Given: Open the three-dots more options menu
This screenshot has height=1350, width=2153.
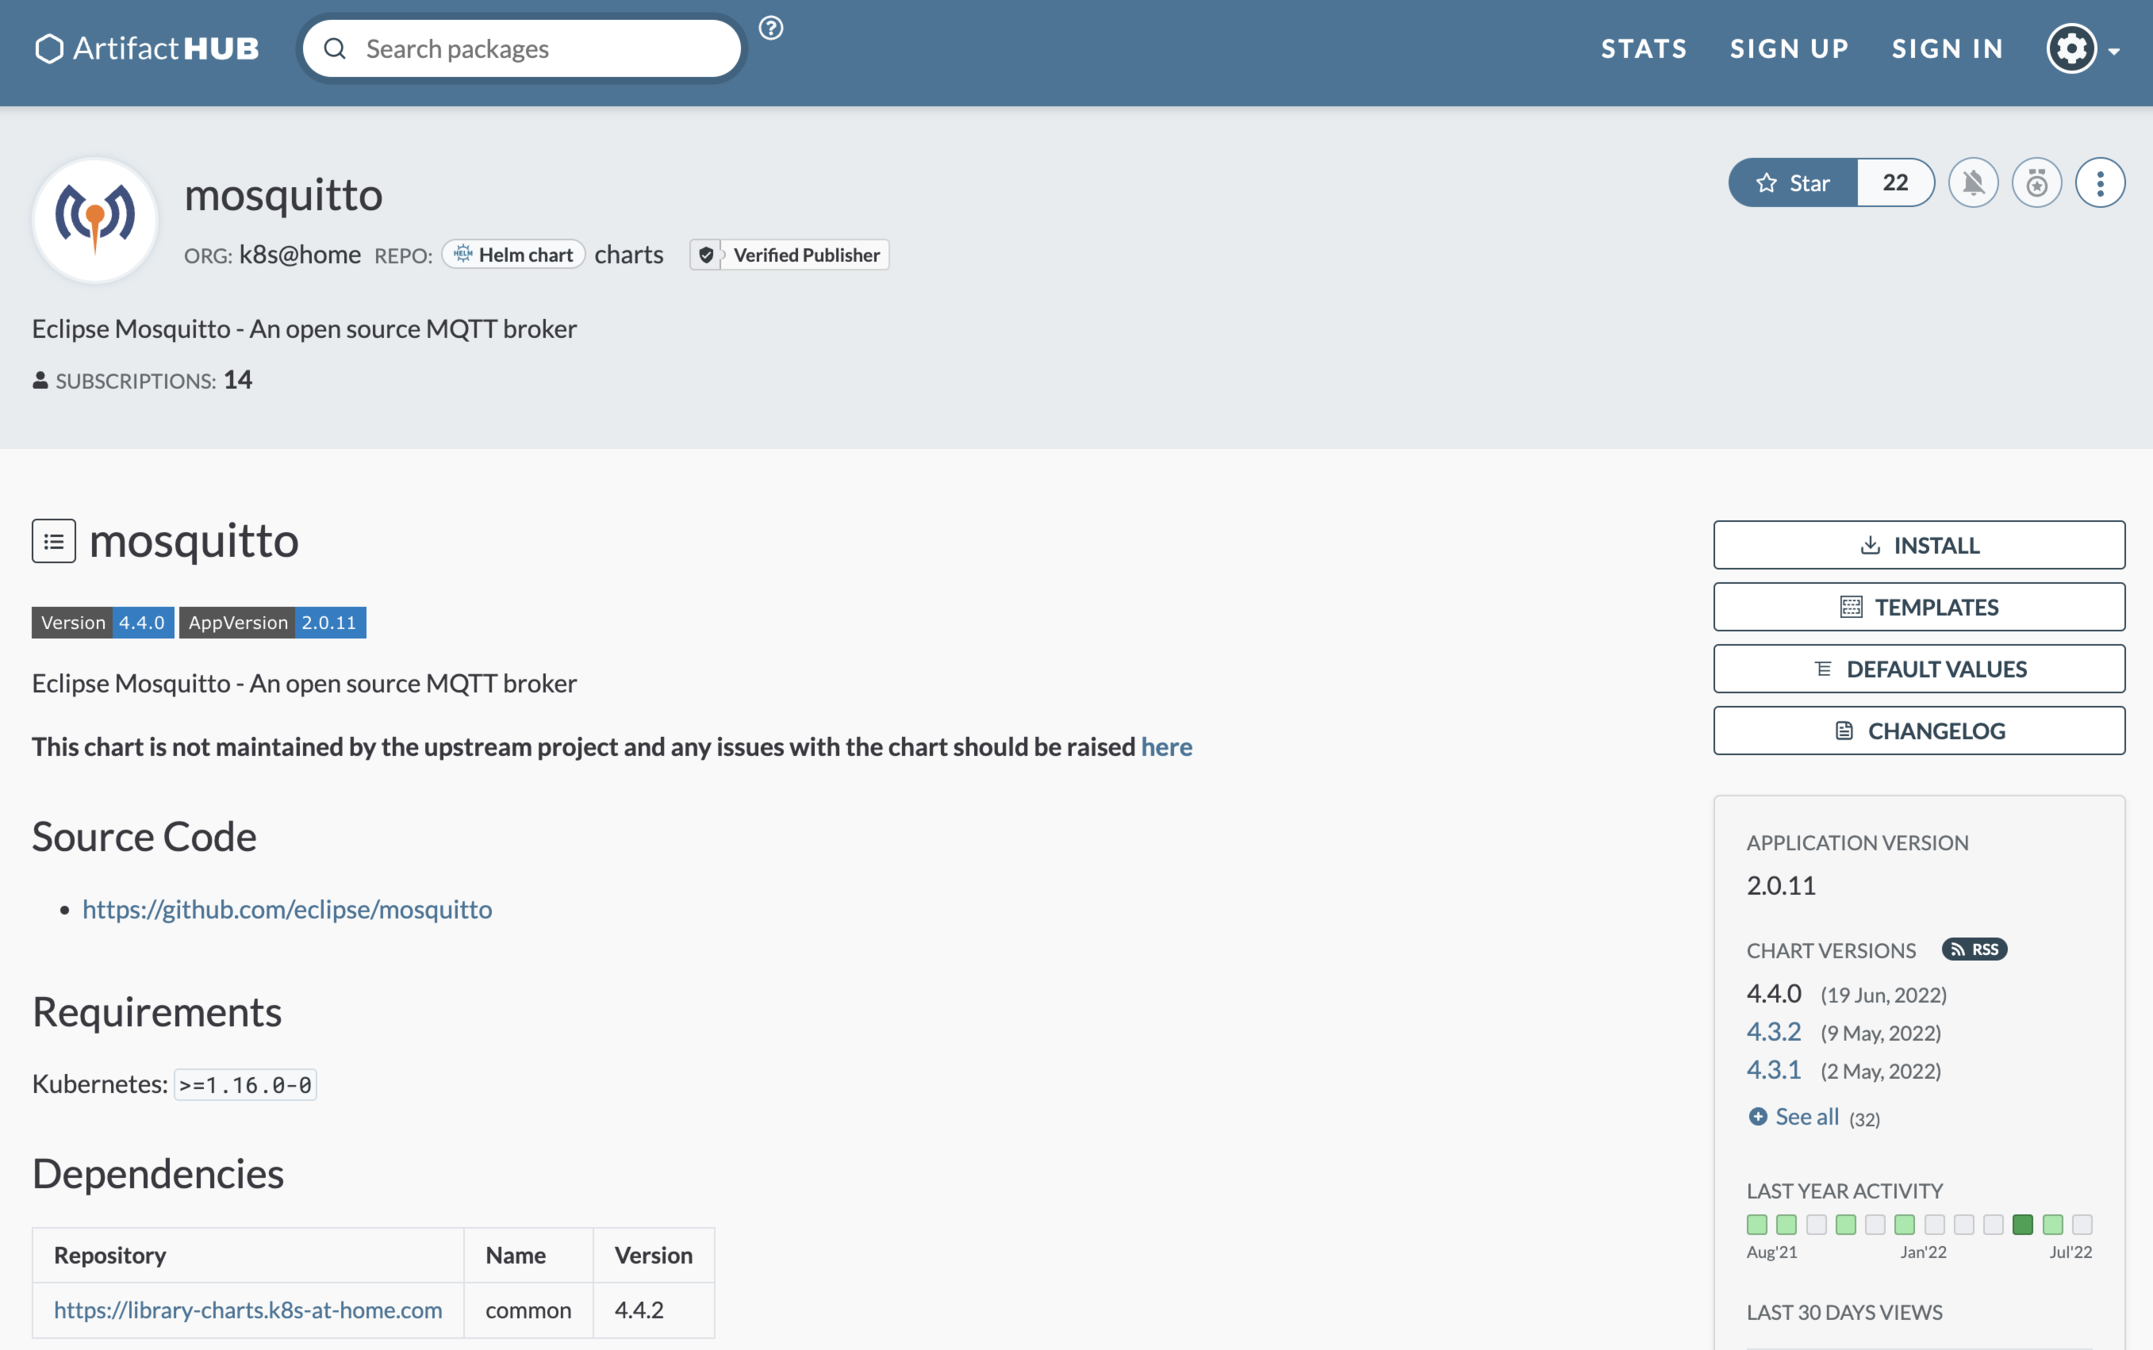Looking at the screenshot, I should coord(2099,183).
